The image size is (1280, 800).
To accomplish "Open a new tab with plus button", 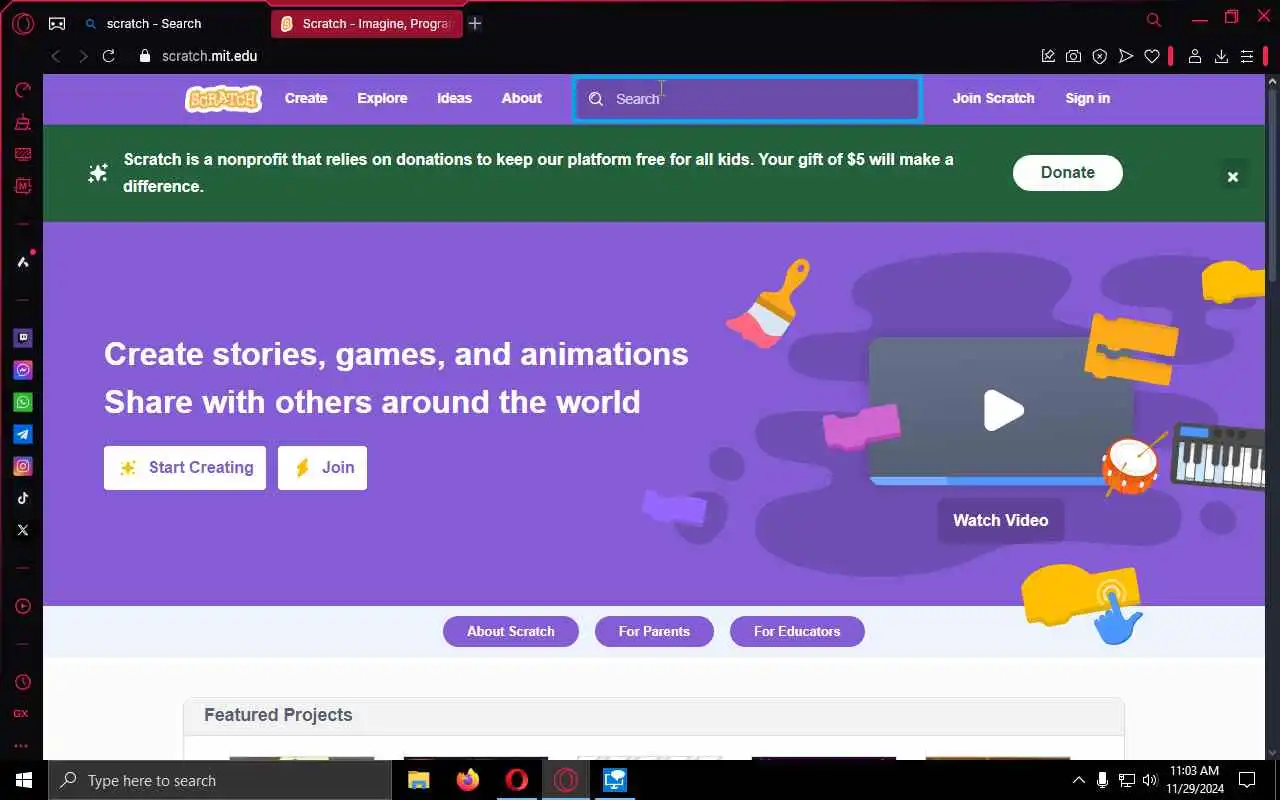I will pos(475,23).
